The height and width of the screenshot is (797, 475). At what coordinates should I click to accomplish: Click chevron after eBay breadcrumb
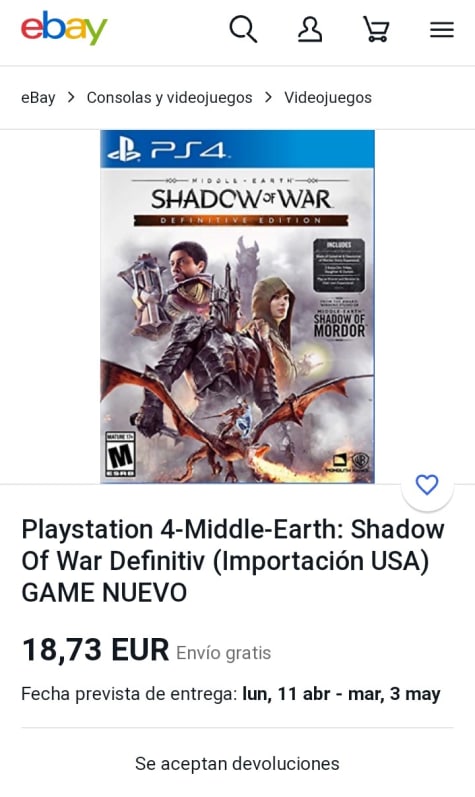71,98
